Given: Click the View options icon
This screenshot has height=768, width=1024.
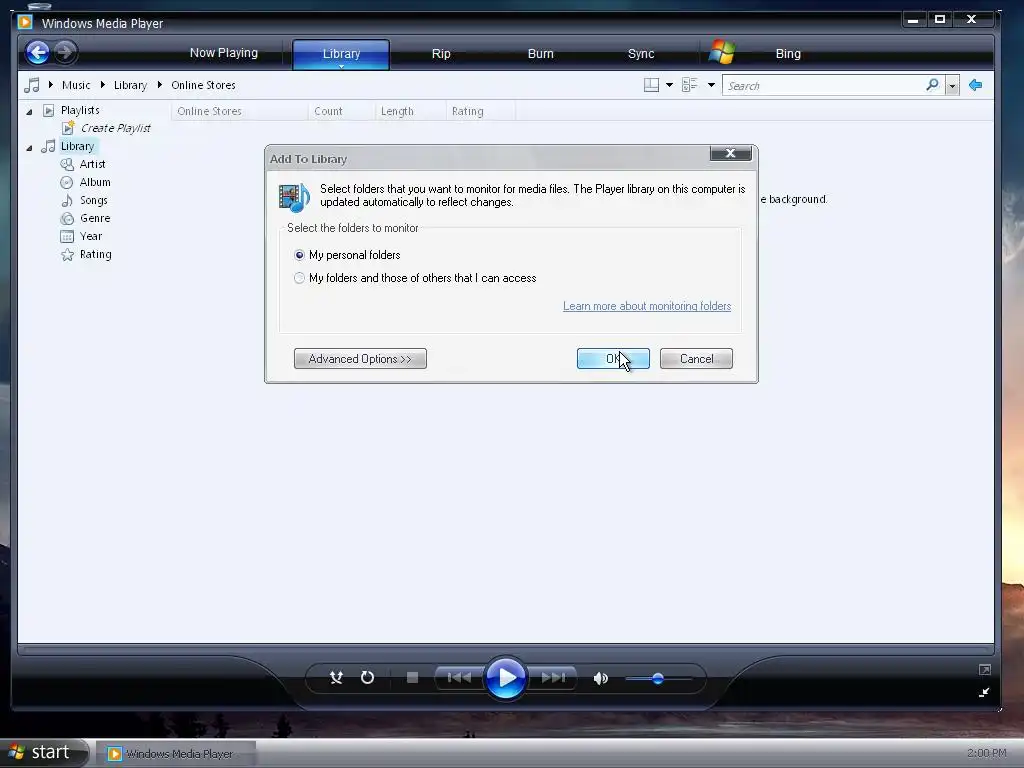Looking at the screenshot, I should (690, 86).
